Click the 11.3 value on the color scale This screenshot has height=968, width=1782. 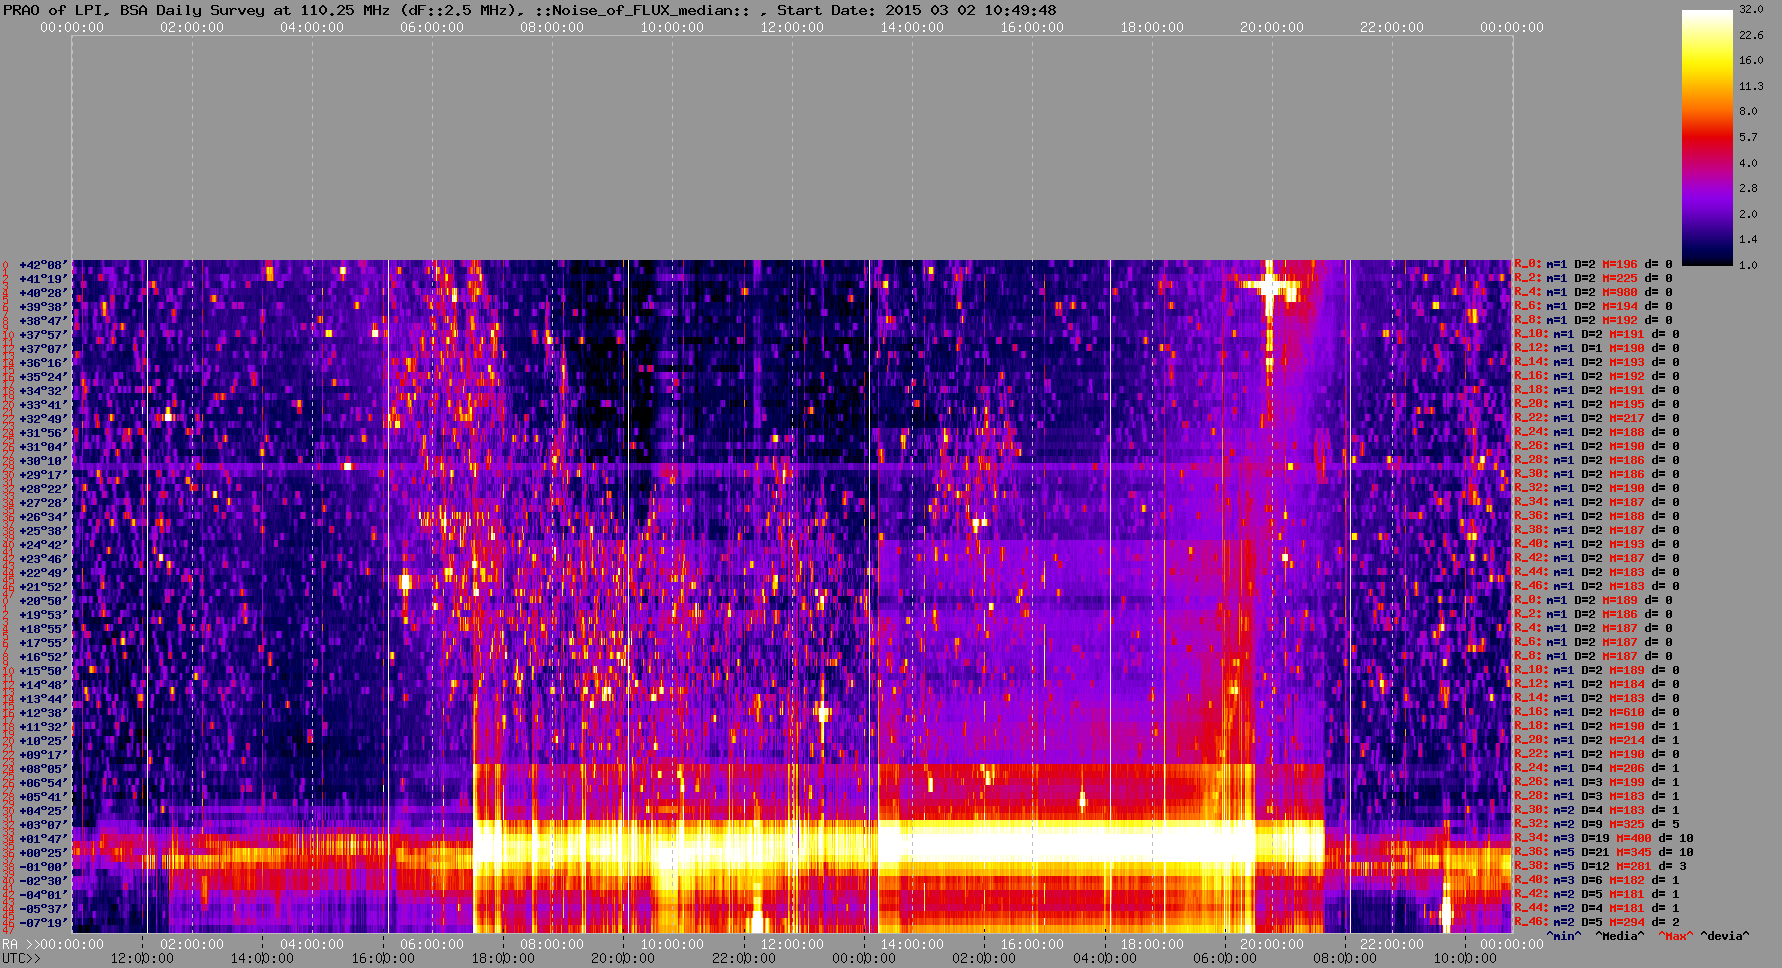(x=1751, y=86)
